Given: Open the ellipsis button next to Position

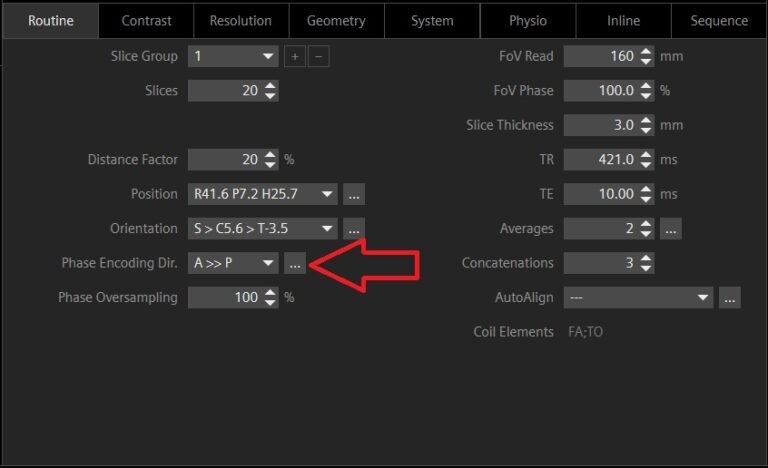Looking at the screenshot, I should click(354, 194).
